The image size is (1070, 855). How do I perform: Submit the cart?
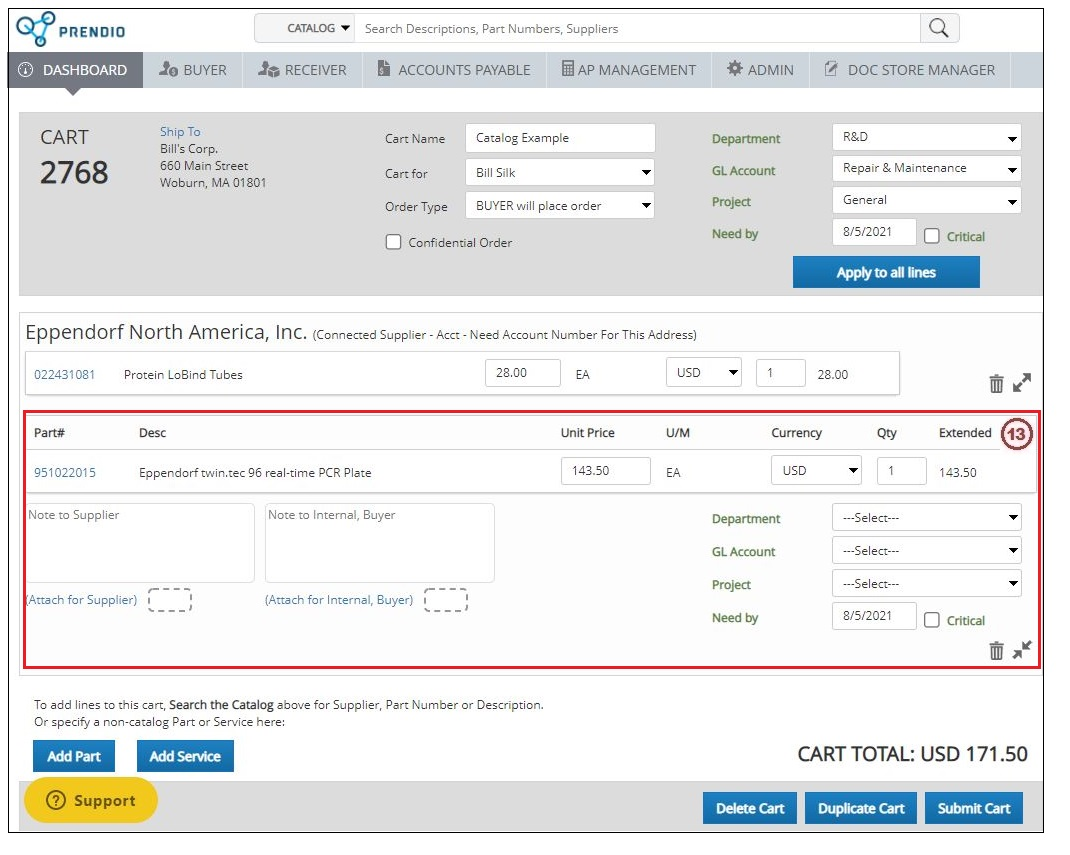[x=973, y=808]
